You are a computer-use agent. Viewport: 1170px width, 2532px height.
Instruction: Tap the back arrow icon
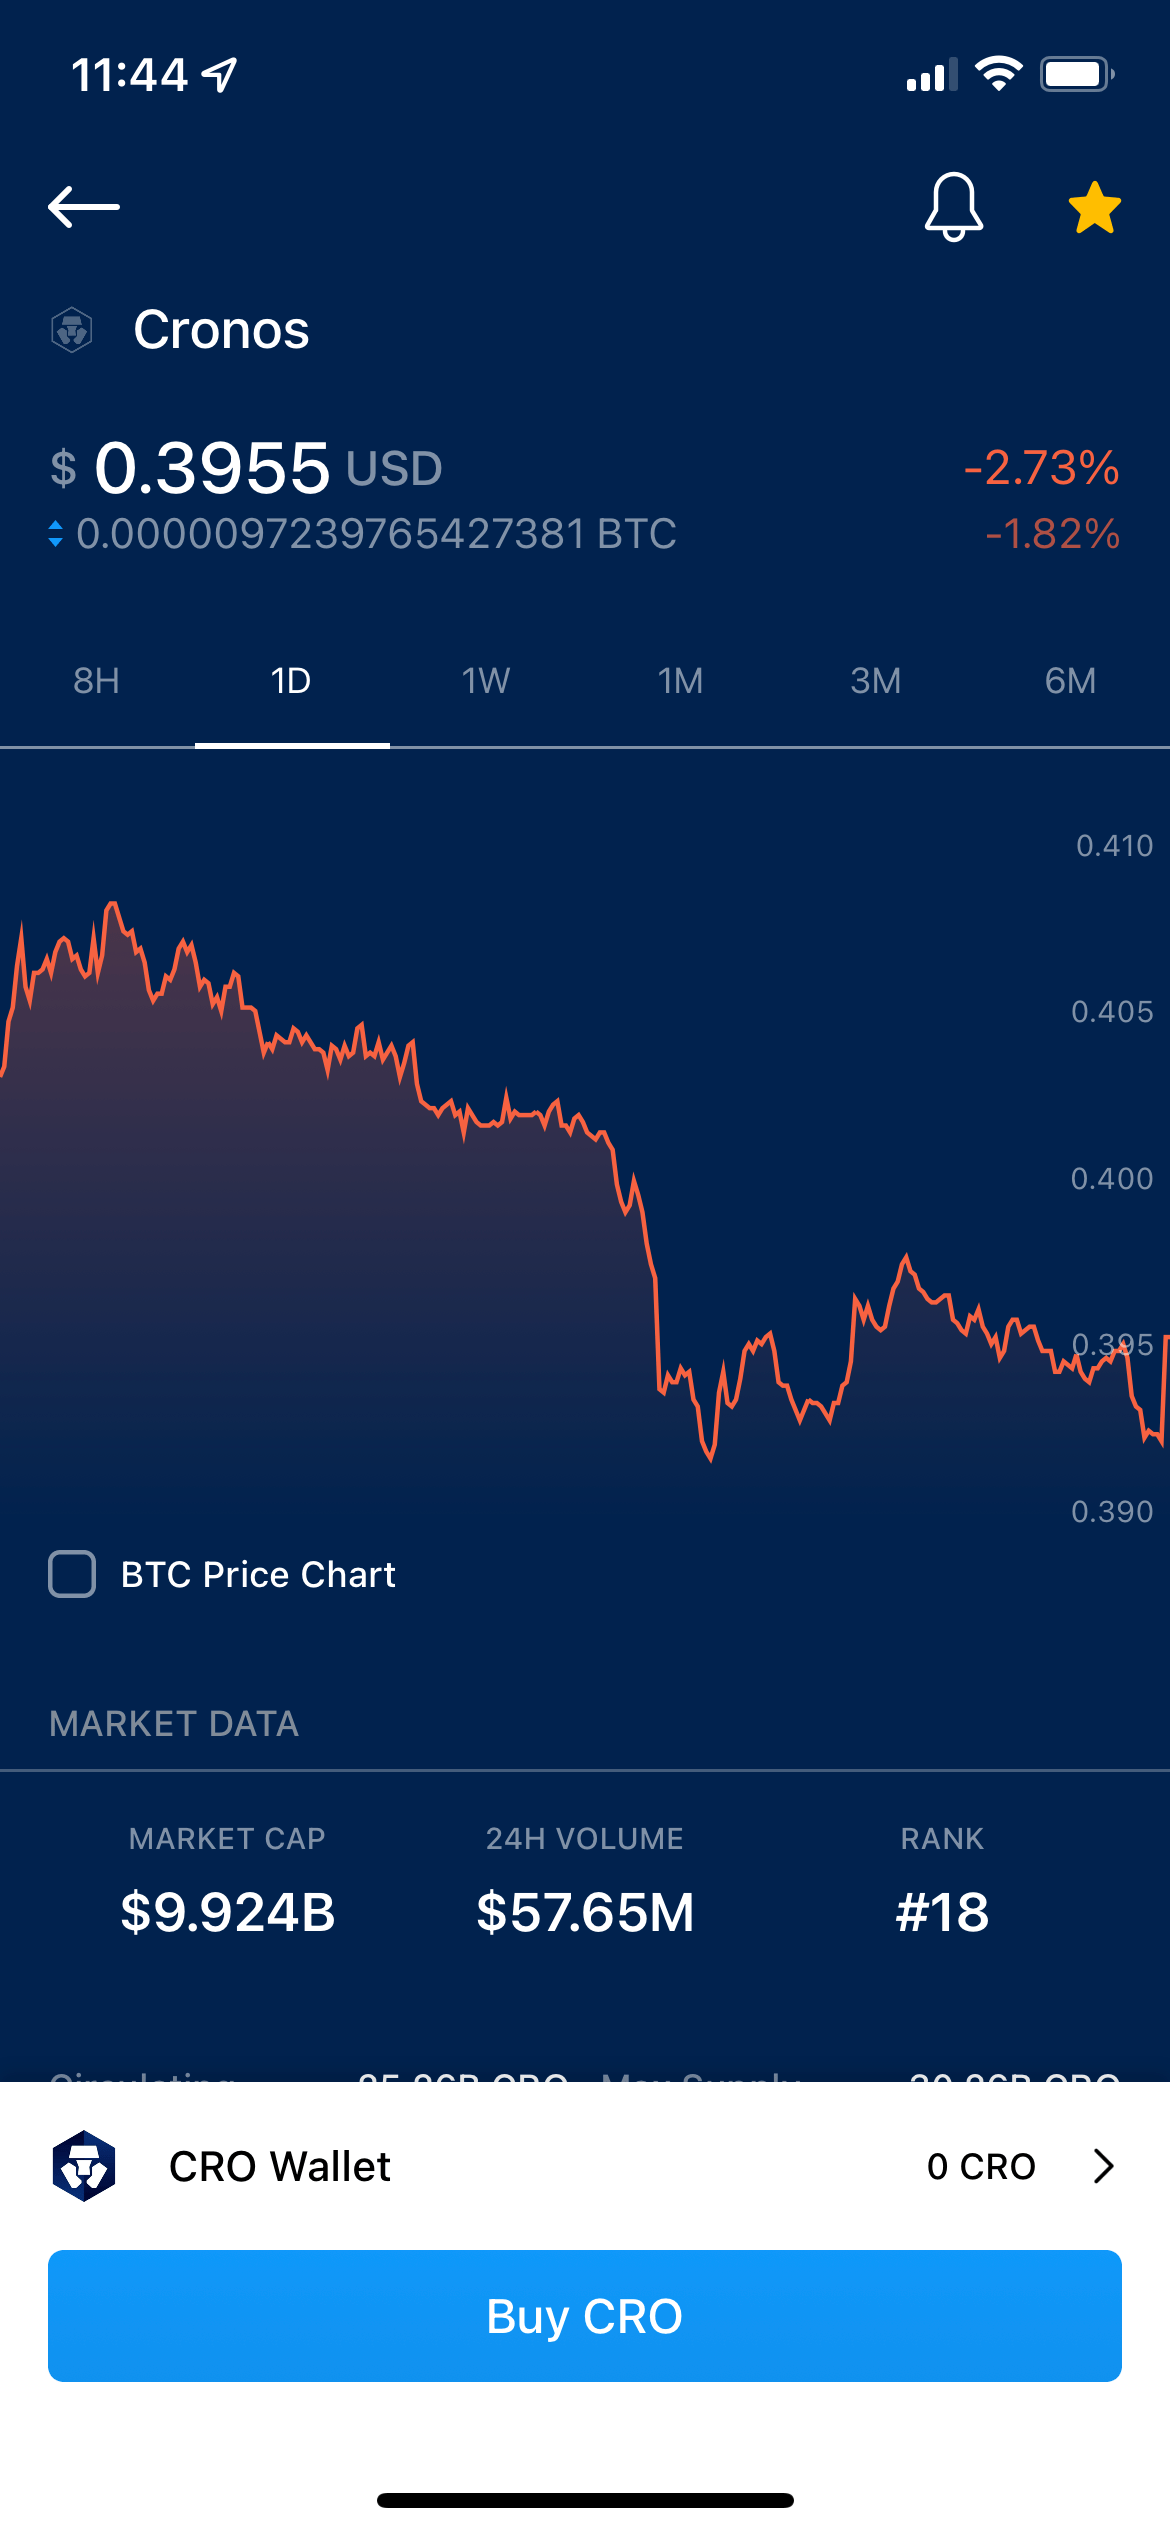click(x=84, y=207)
